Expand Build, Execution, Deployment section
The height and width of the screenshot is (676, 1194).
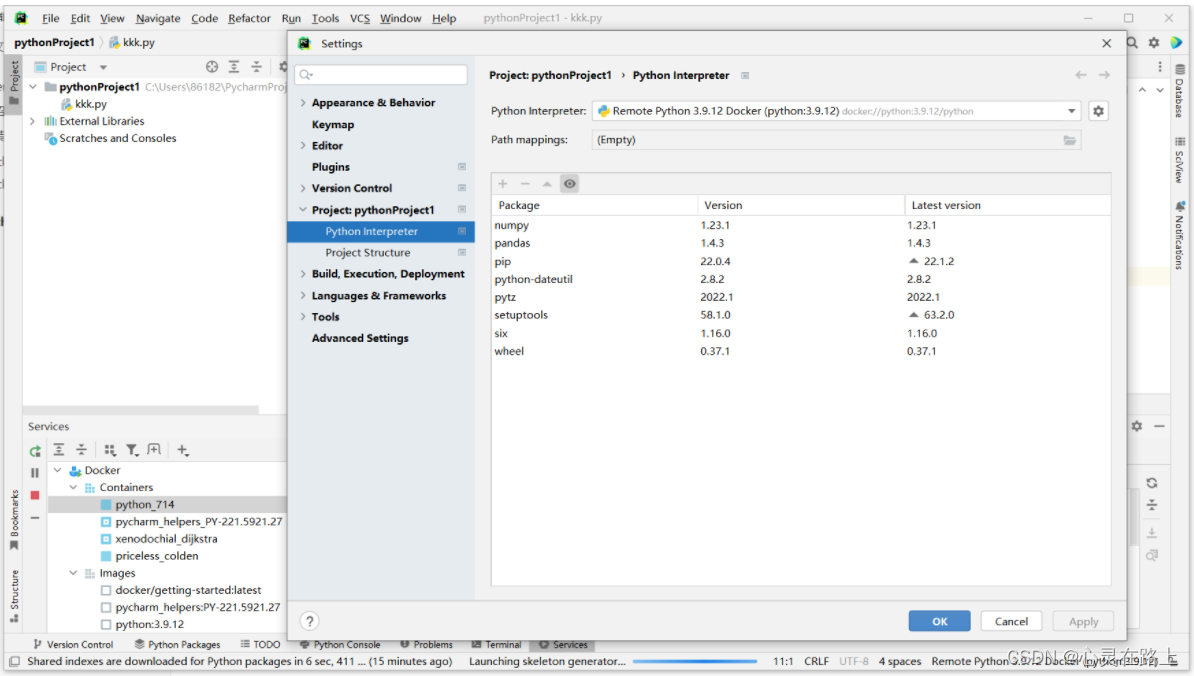pyautogui.click(x=303, y=273)
